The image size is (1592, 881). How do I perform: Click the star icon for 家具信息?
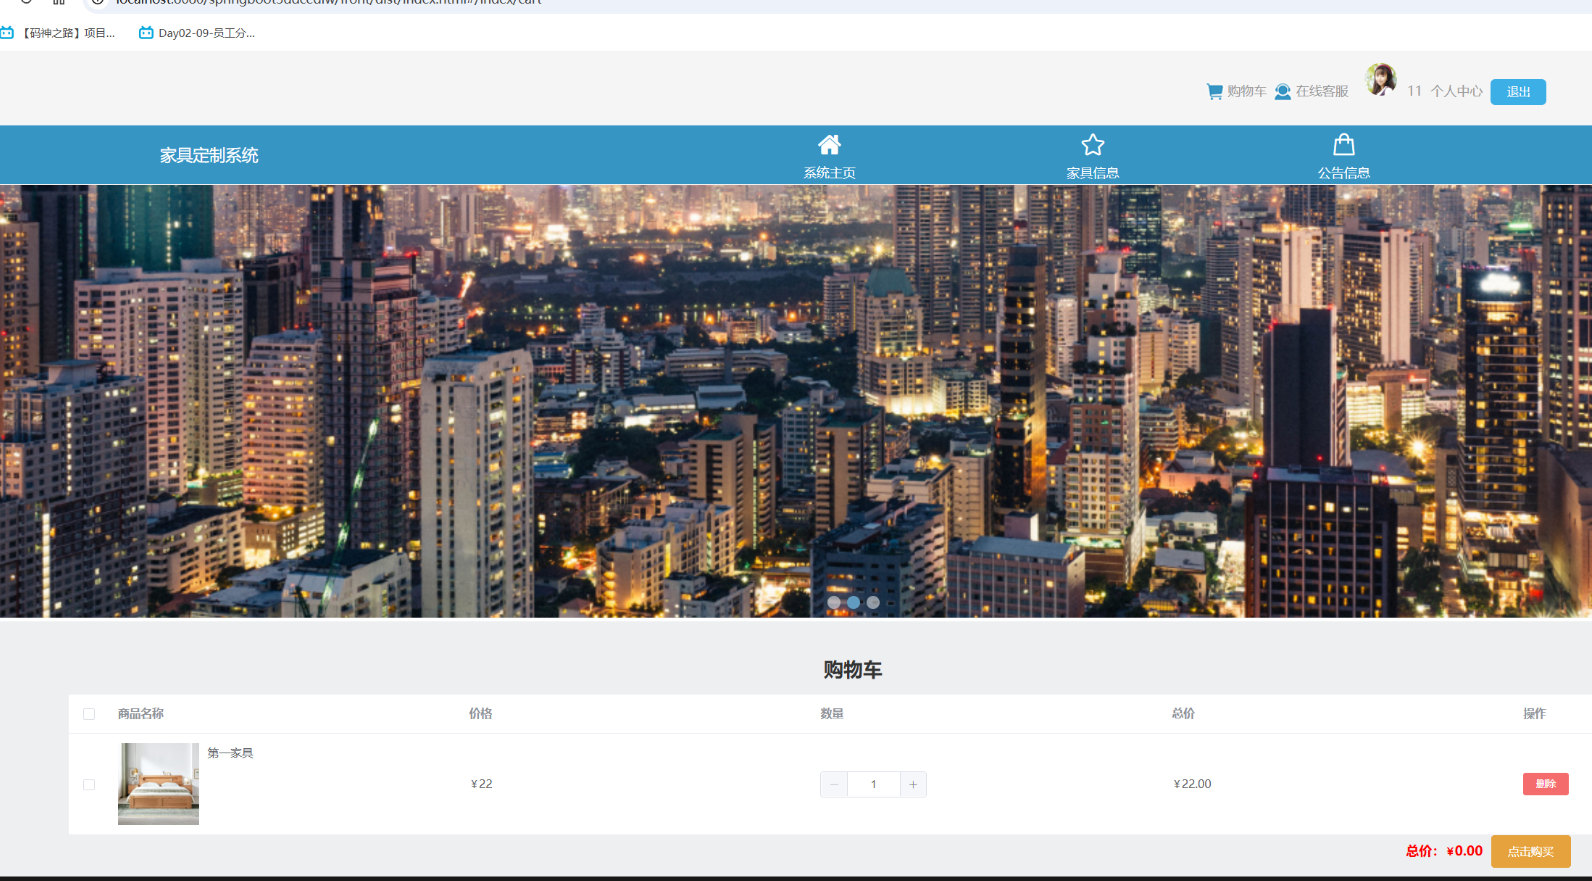pyautogui.click(x=1092, y=145)
